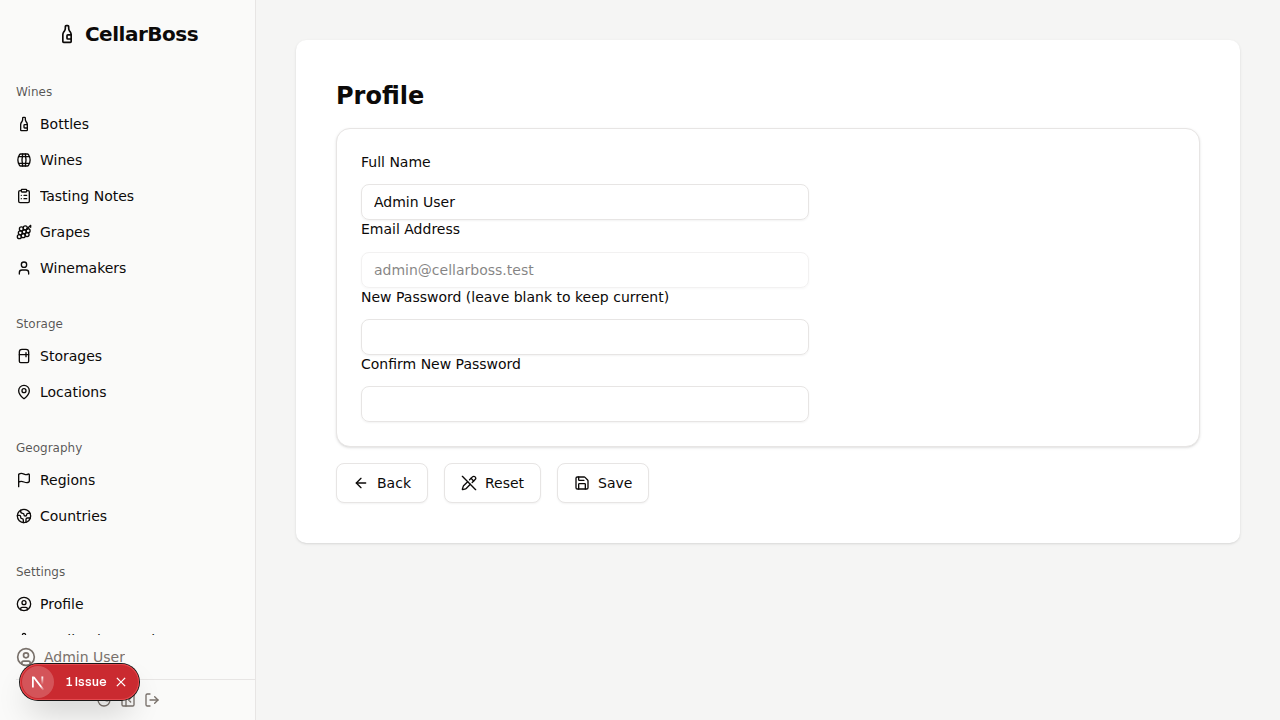This screenshot has width=1280, height=720.
Task: Click the Grapes icon in sidebar
Action: click(x=24, y=232)
